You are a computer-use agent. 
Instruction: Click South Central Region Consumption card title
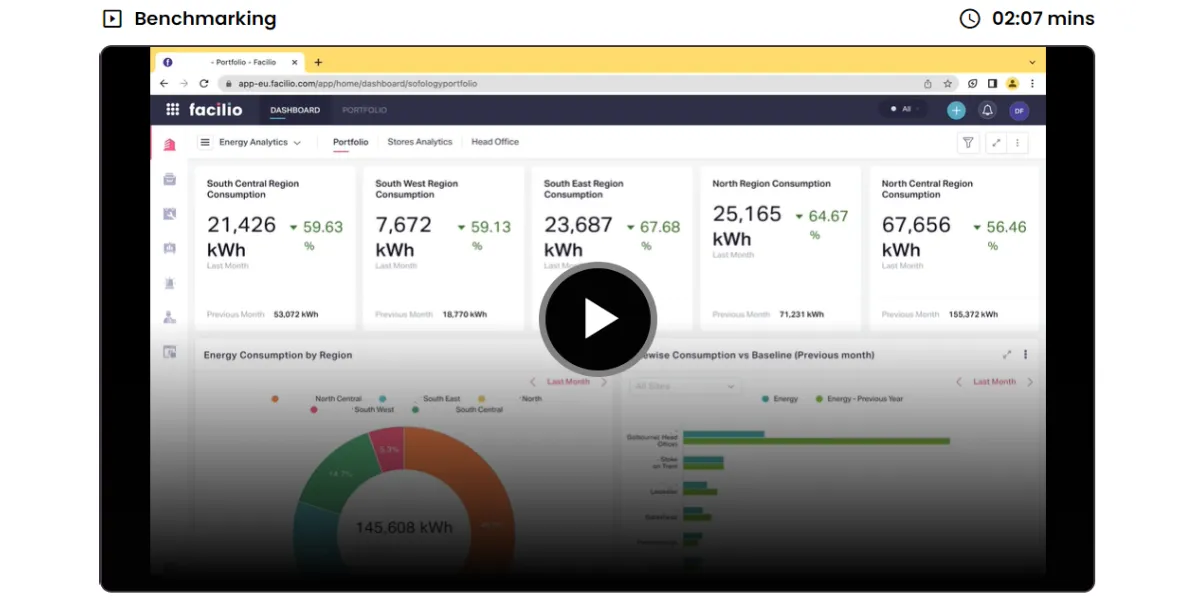pos(253,189)
